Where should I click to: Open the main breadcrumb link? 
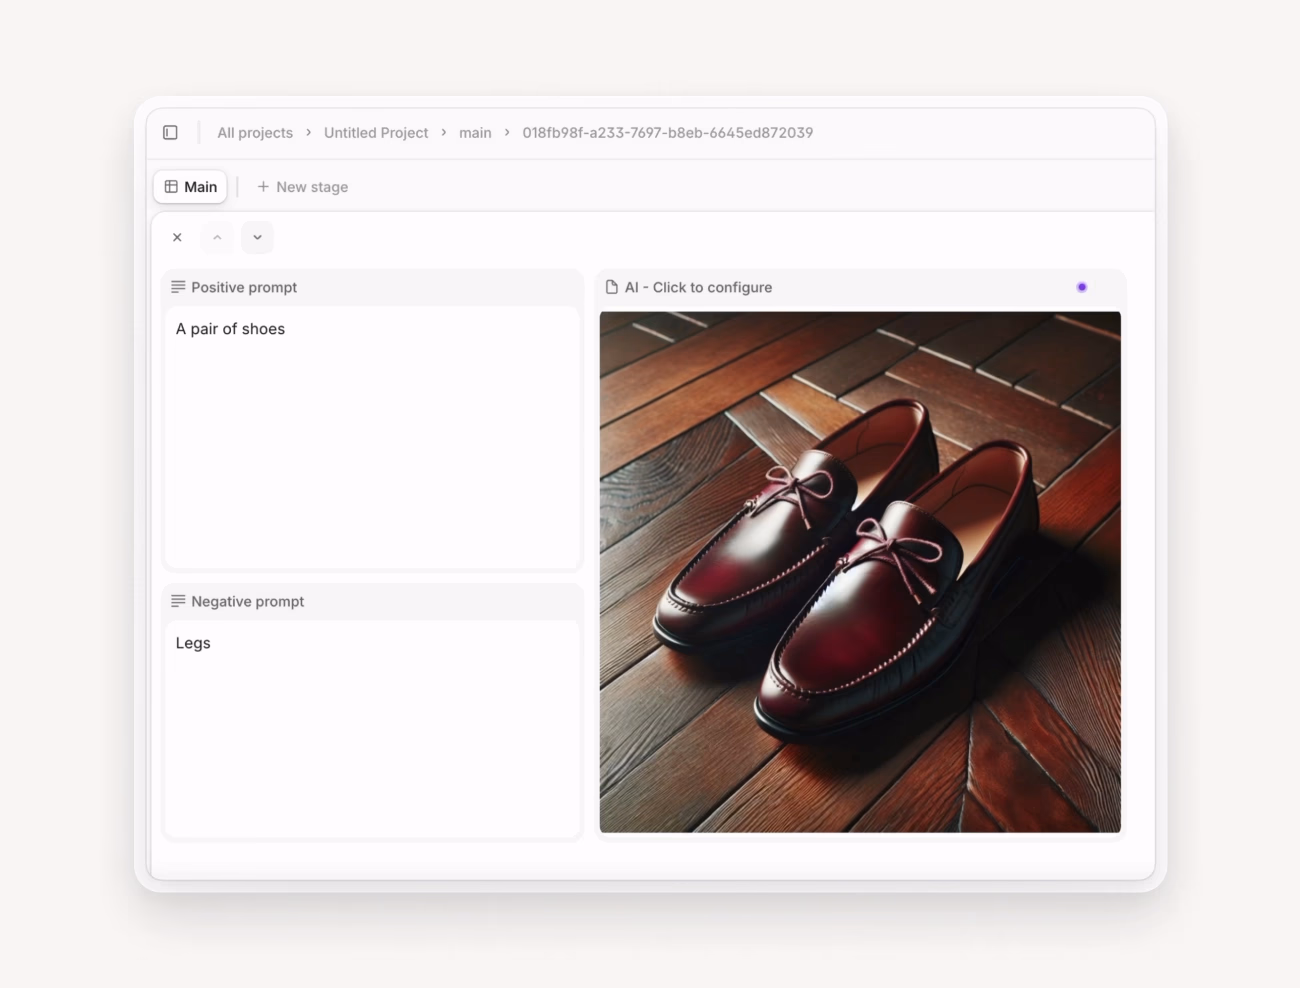pyautogui.click(x=475, y=133)
